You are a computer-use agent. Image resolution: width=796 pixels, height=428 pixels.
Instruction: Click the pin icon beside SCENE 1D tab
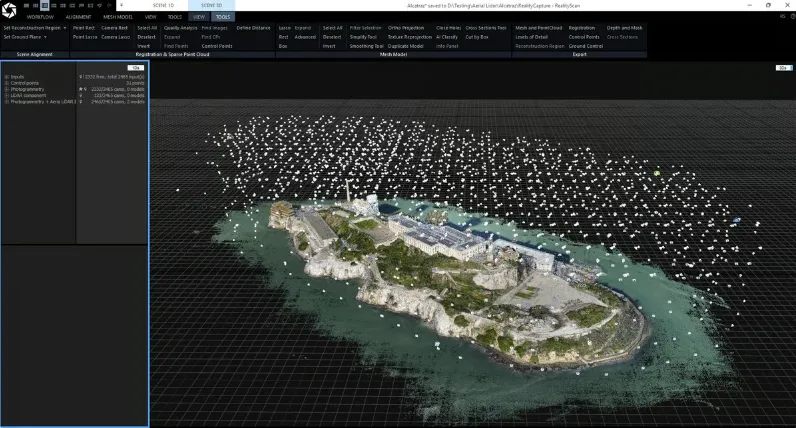121,6
